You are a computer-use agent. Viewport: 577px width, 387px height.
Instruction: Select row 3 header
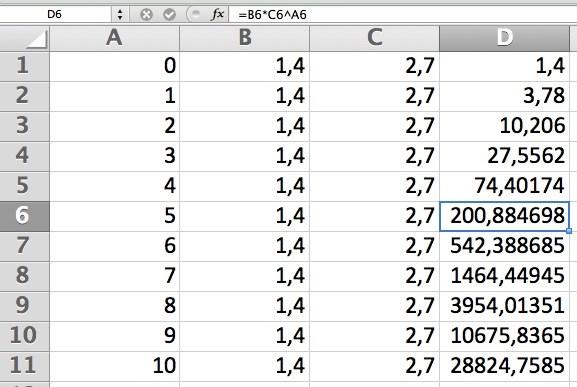25,126
